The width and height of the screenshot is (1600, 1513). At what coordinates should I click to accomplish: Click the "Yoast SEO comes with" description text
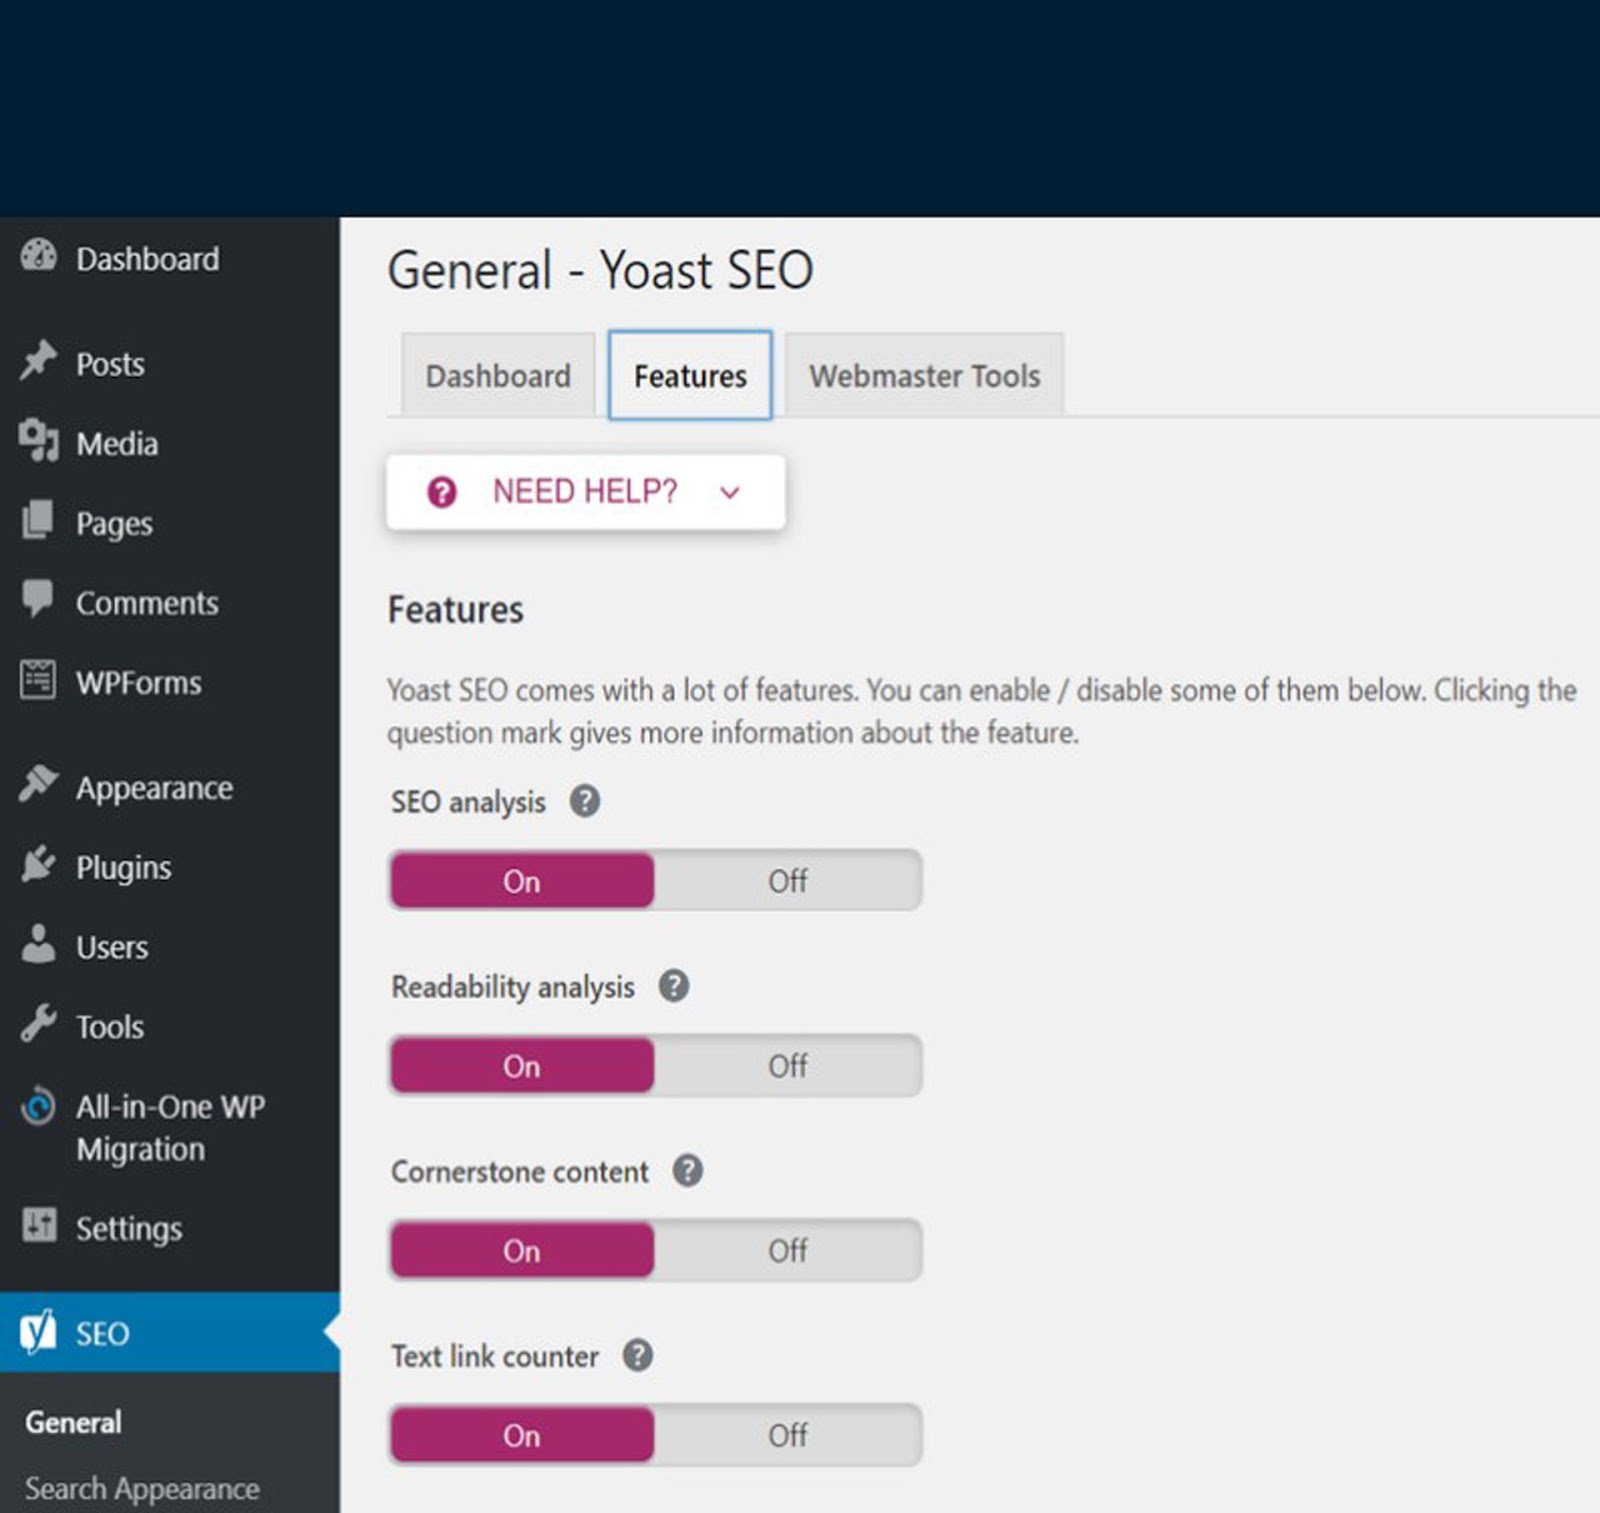pyautogui.click(x=982, y=711)
